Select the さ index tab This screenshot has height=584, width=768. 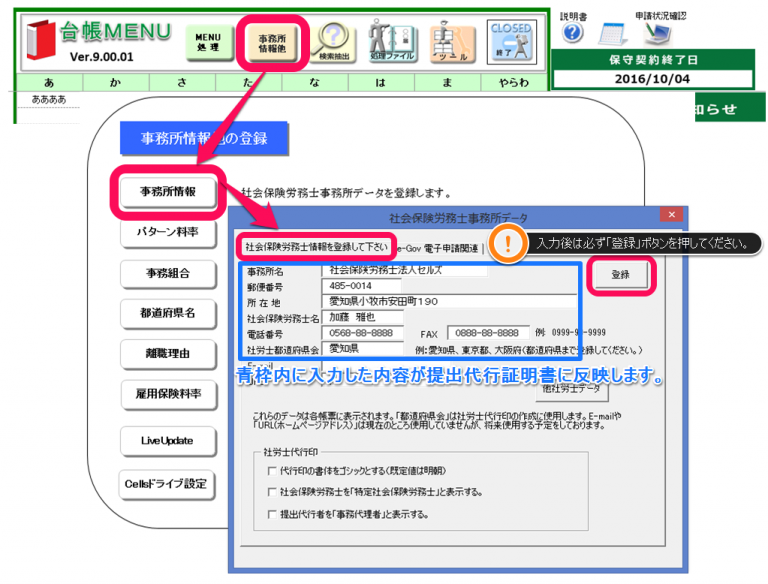point(182,82)
